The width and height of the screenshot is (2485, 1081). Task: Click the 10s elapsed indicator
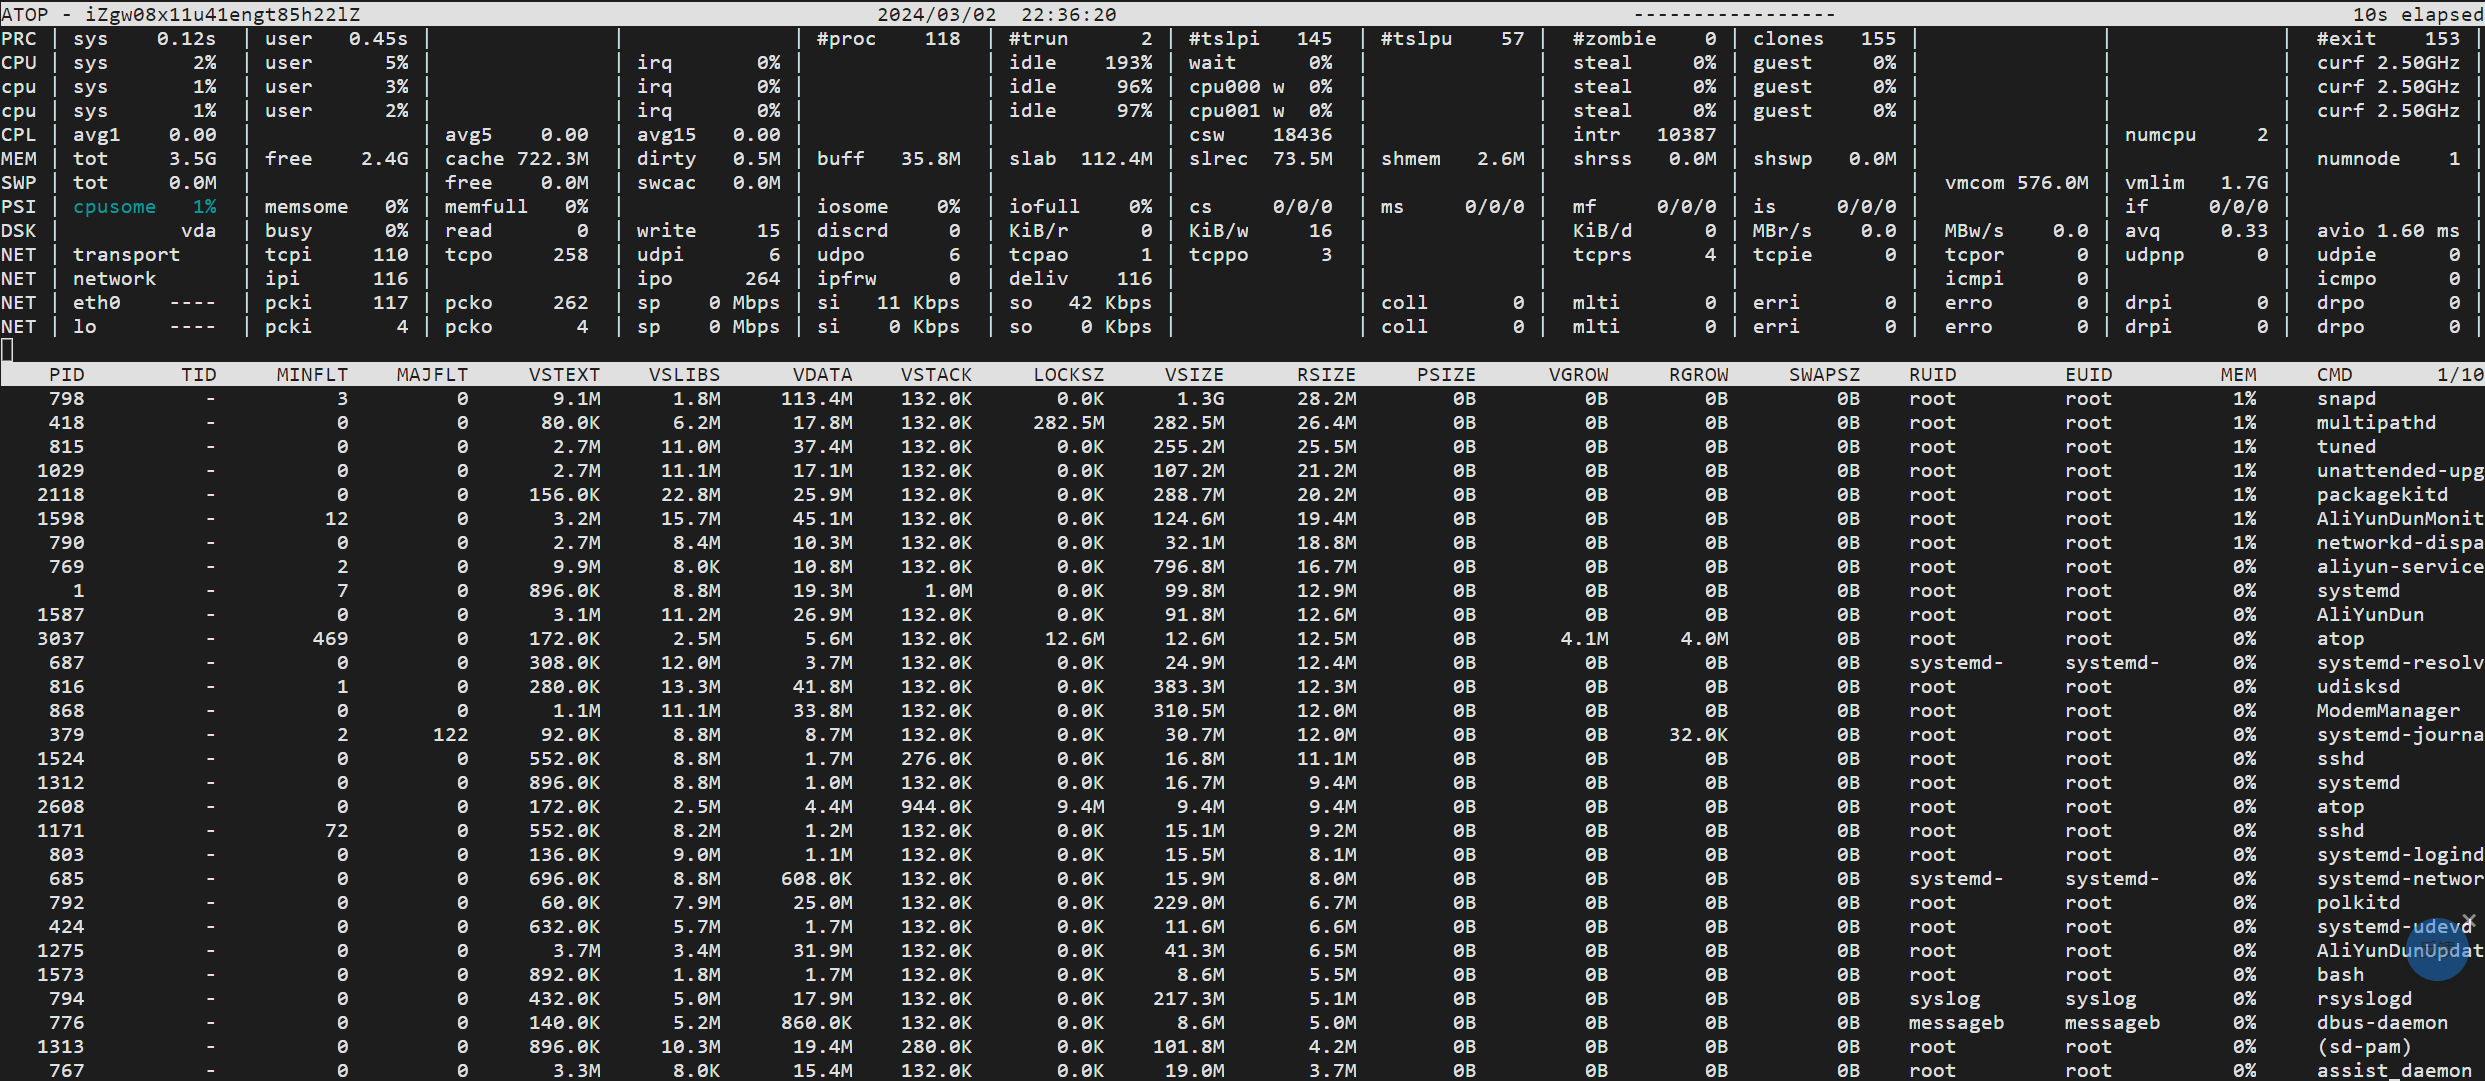pos(2416,14)
